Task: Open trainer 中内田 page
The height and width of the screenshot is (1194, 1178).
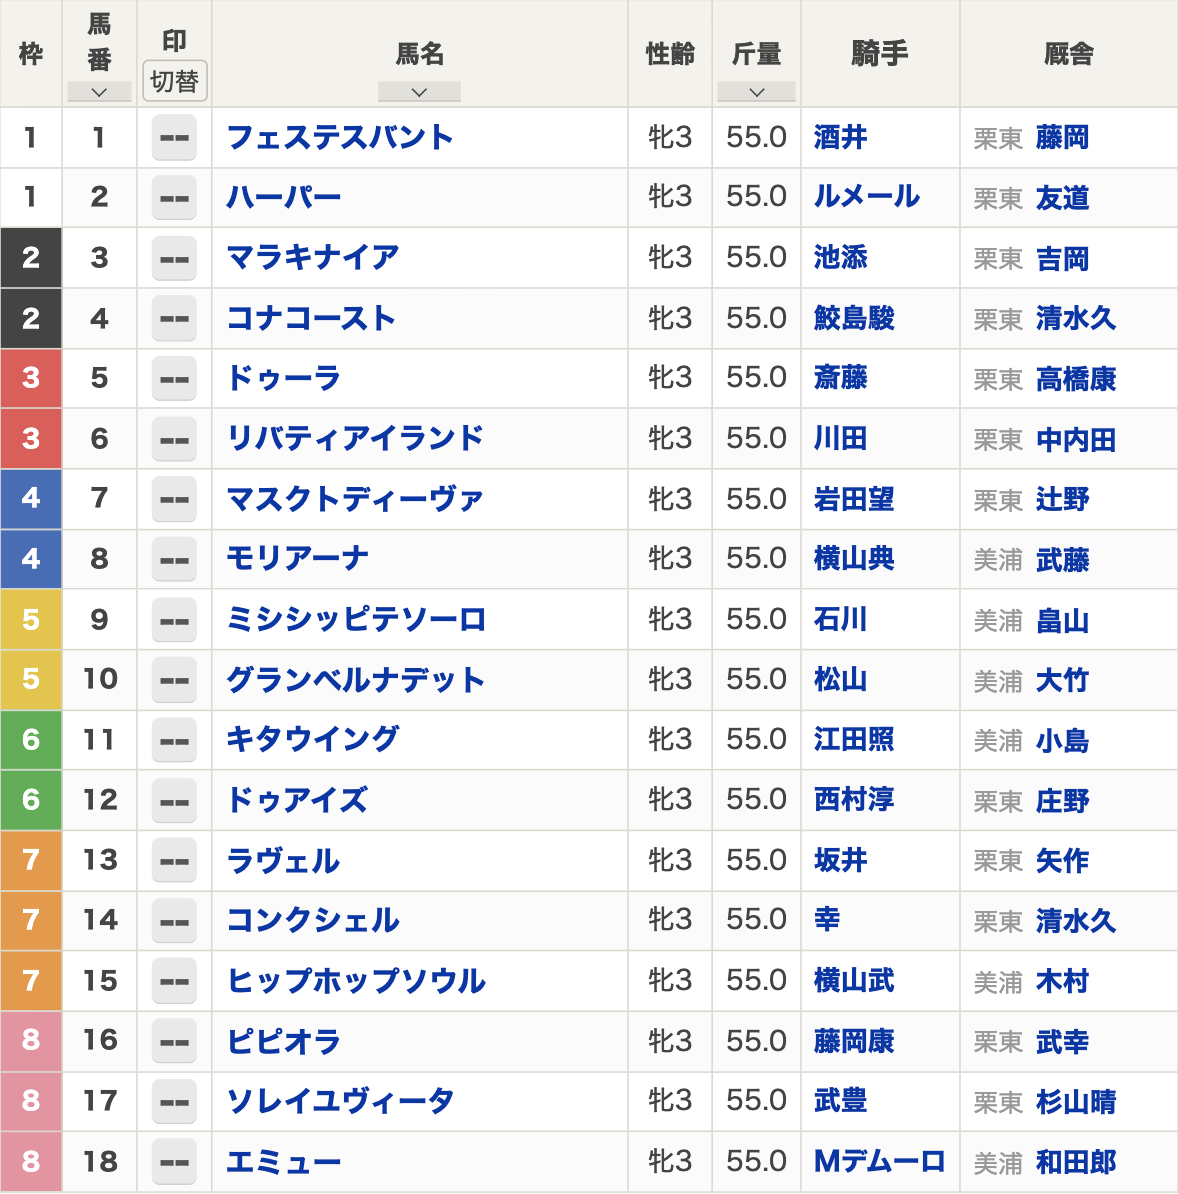Action: 1076,440
